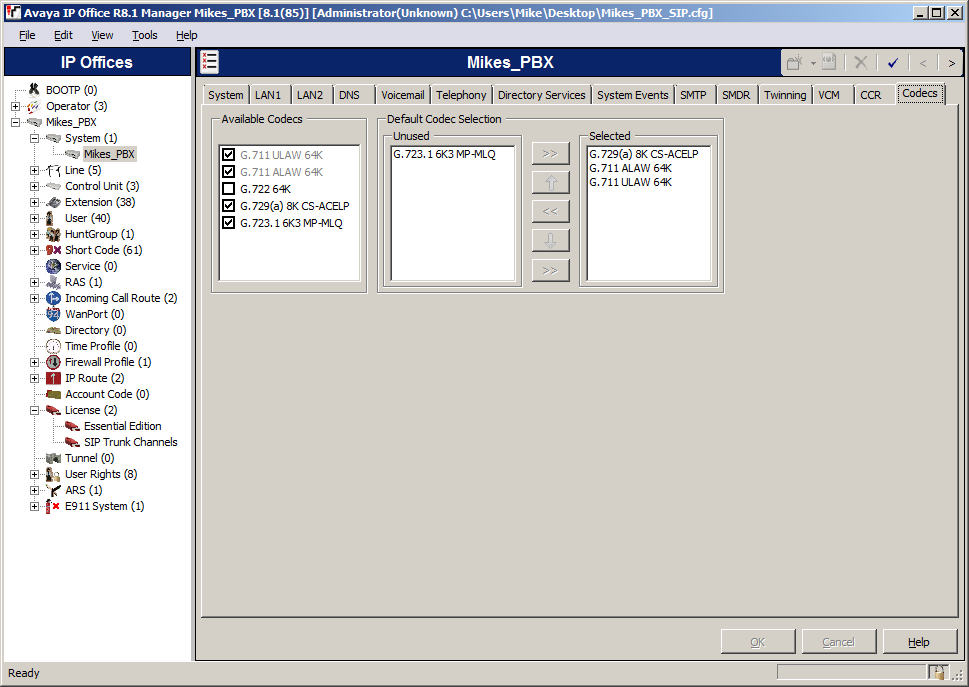This screenshot has height=687, width=969.
Task: Select the E911 System icon
Action: [54, 506]
